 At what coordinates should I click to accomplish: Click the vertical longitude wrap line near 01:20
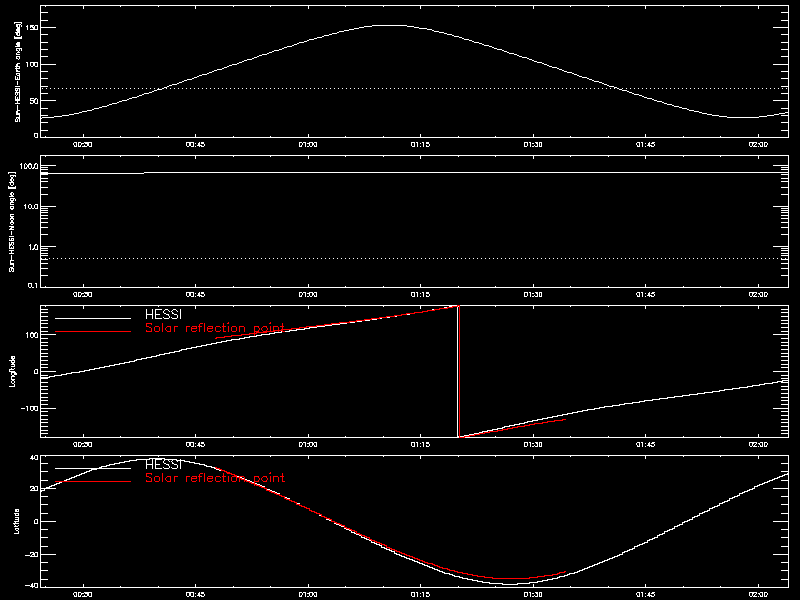pyautogui.click(x=458, y=371)
